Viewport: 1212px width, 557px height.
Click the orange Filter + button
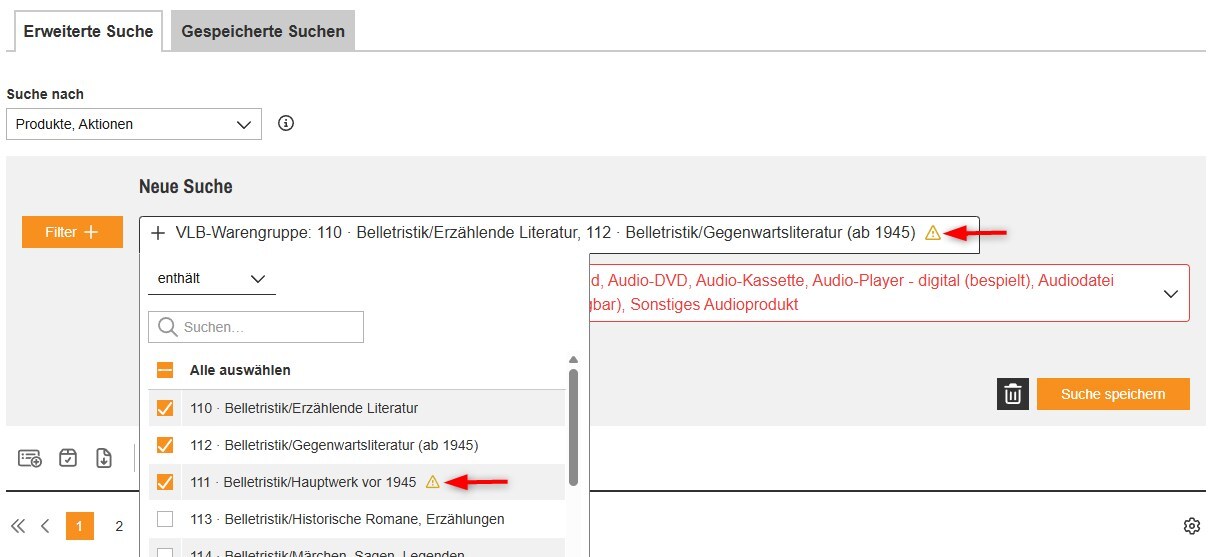(72, 232)
